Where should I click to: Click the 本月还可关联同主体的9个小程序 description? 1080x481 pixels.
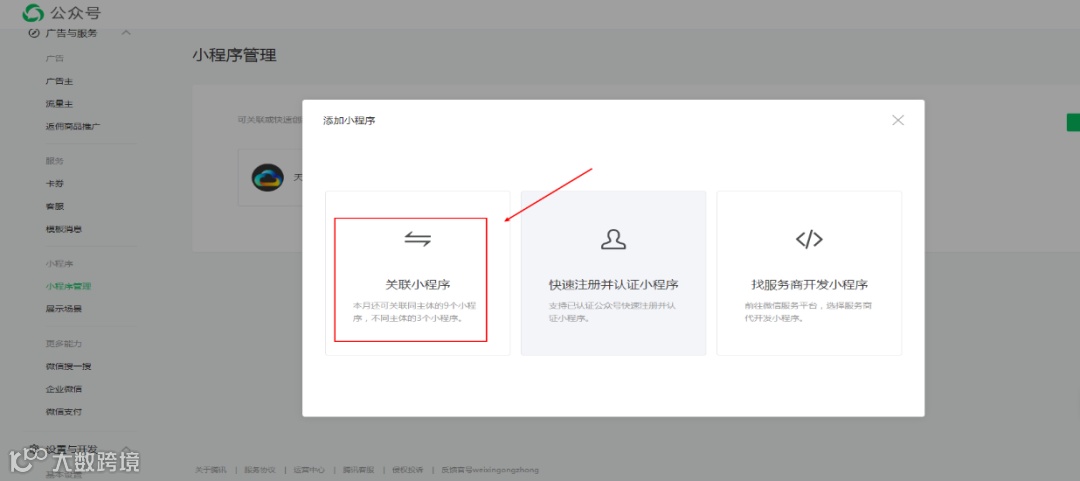pyautogui.click(x=417, y=312)
